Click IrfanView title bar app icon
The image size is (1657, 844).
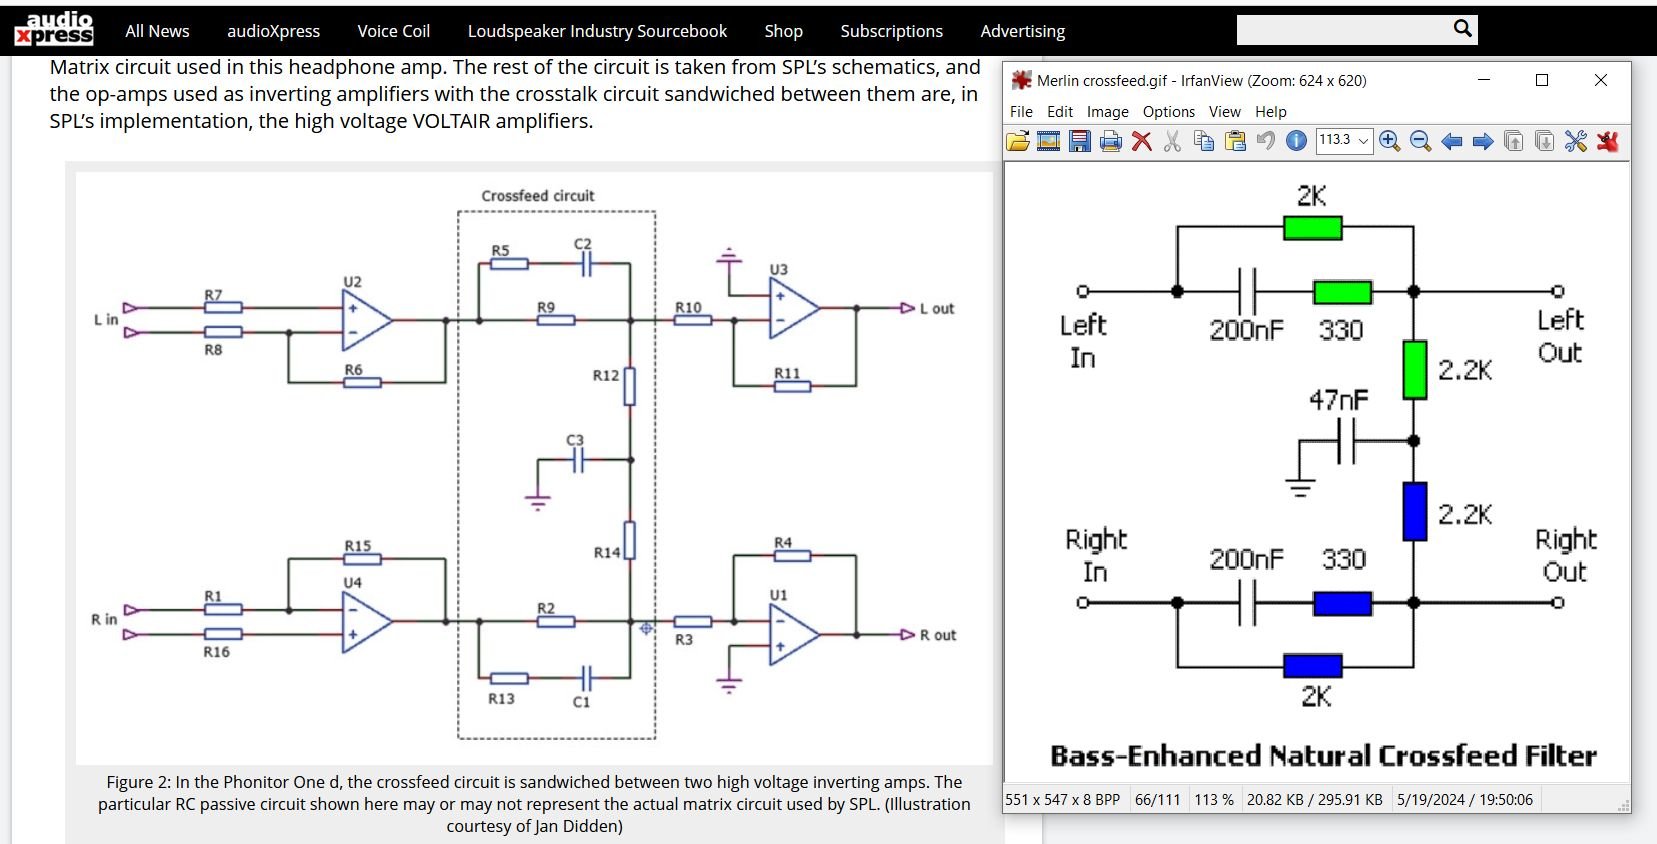[1021, 80]
